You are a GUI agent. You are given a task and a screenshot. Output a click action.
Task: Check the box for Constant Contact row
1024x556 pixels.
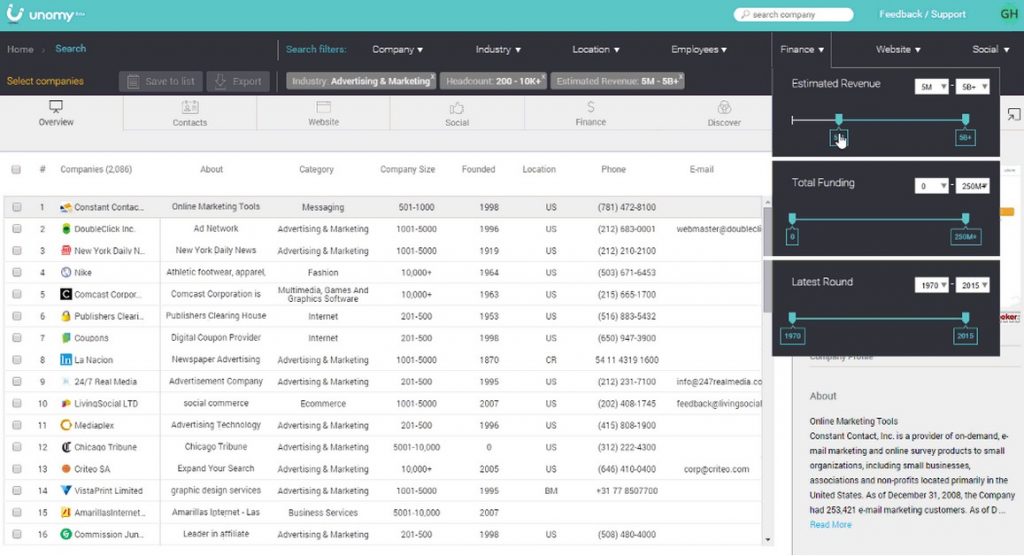tap(17, 207)
